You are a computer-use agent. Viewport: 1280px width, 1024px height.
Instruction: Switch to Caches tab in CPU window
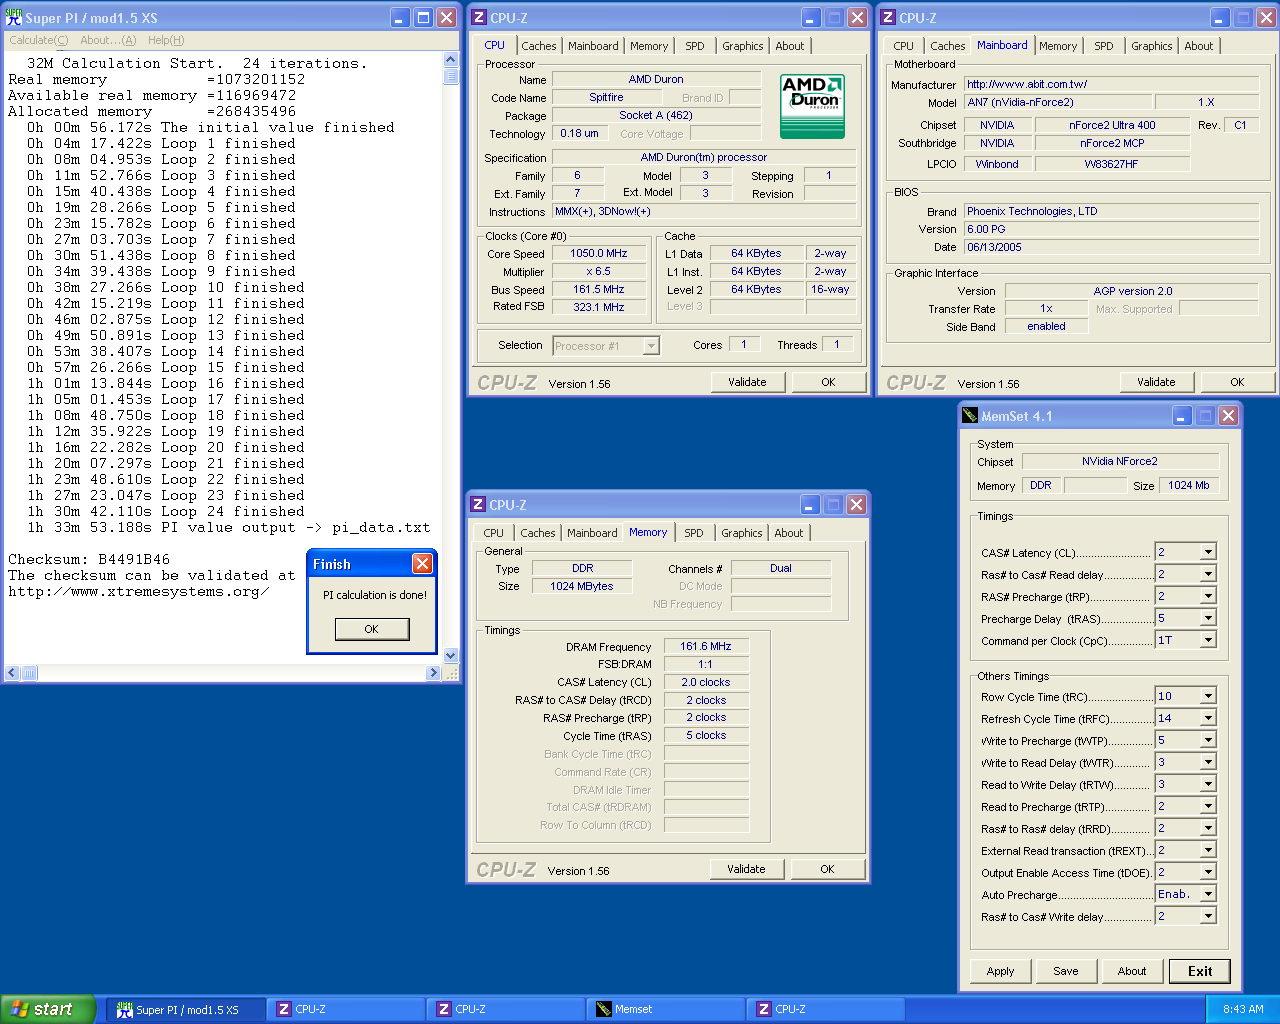(x=539, y=46)
